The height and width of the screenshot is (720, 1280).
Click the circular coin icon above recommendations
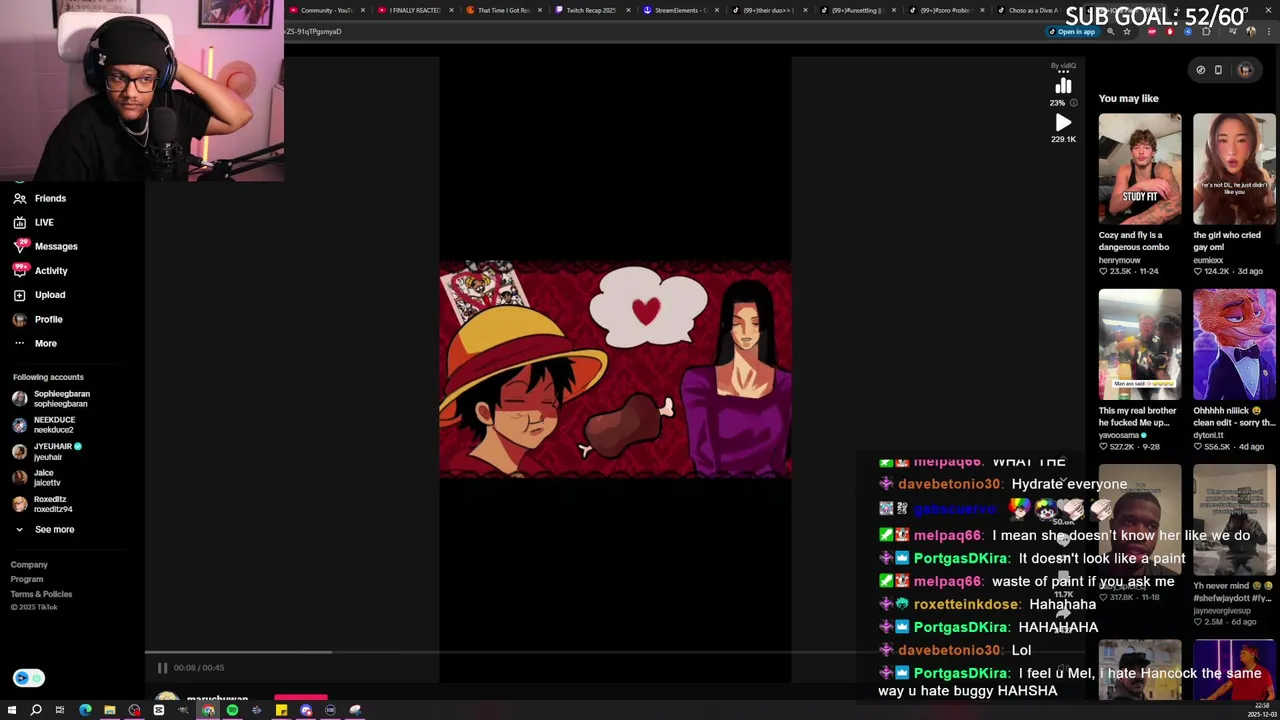(x=1200, y=70)
